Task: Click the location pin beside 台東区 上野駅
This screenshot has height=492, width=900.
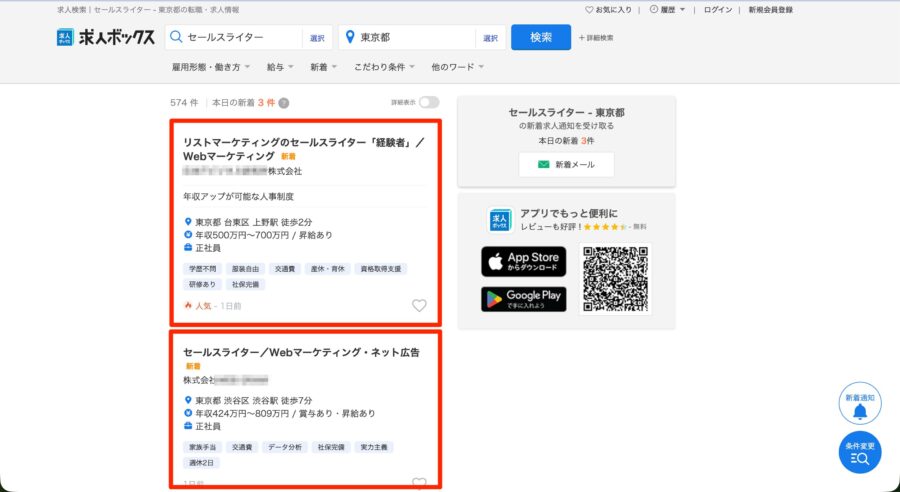Action: pos(188,222)
